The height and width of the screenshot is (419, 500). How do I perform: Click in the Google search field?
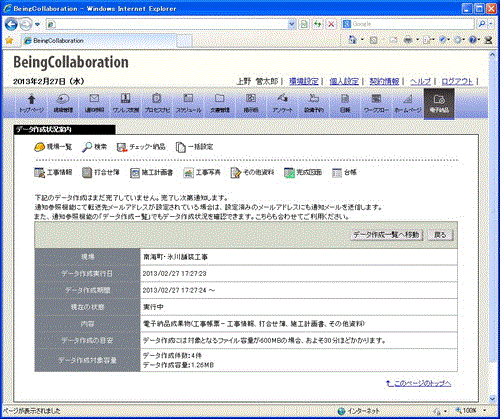pos(413,24)
